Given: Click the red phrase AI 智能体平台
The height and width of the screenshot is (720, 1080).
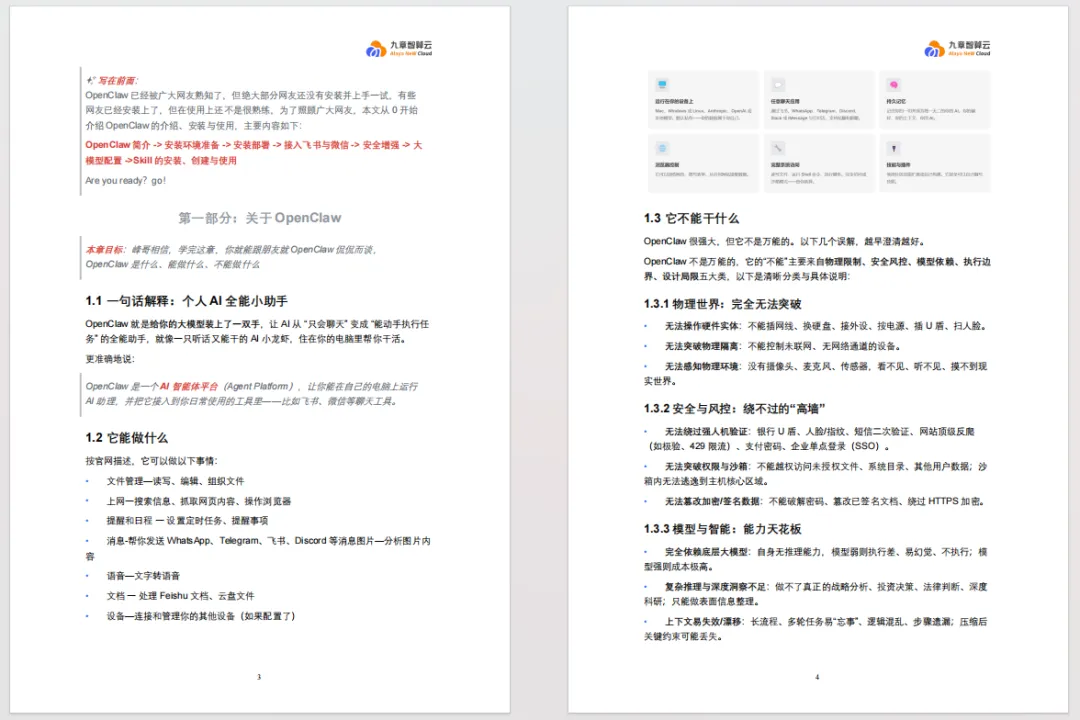Looking at the screenshot, I should point(189,387).
